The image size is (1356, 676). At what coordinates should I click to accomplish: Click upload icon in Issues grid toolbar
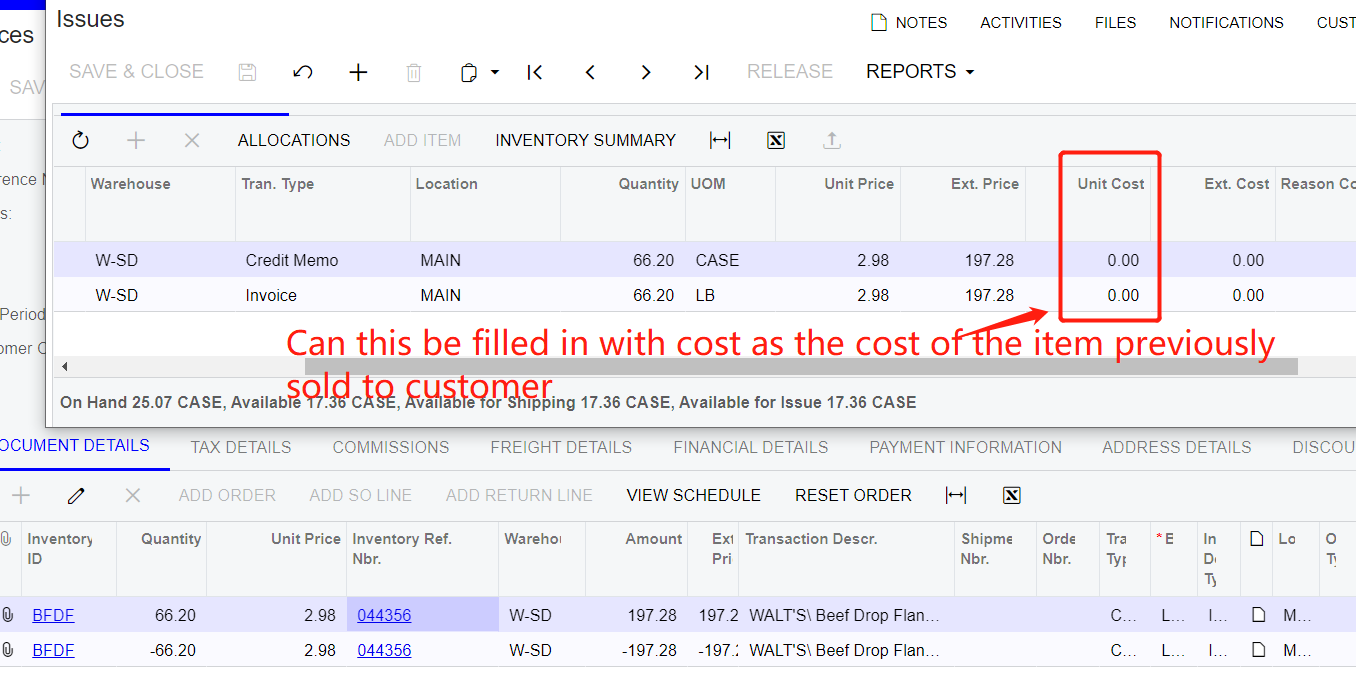(x=831, y=141)
